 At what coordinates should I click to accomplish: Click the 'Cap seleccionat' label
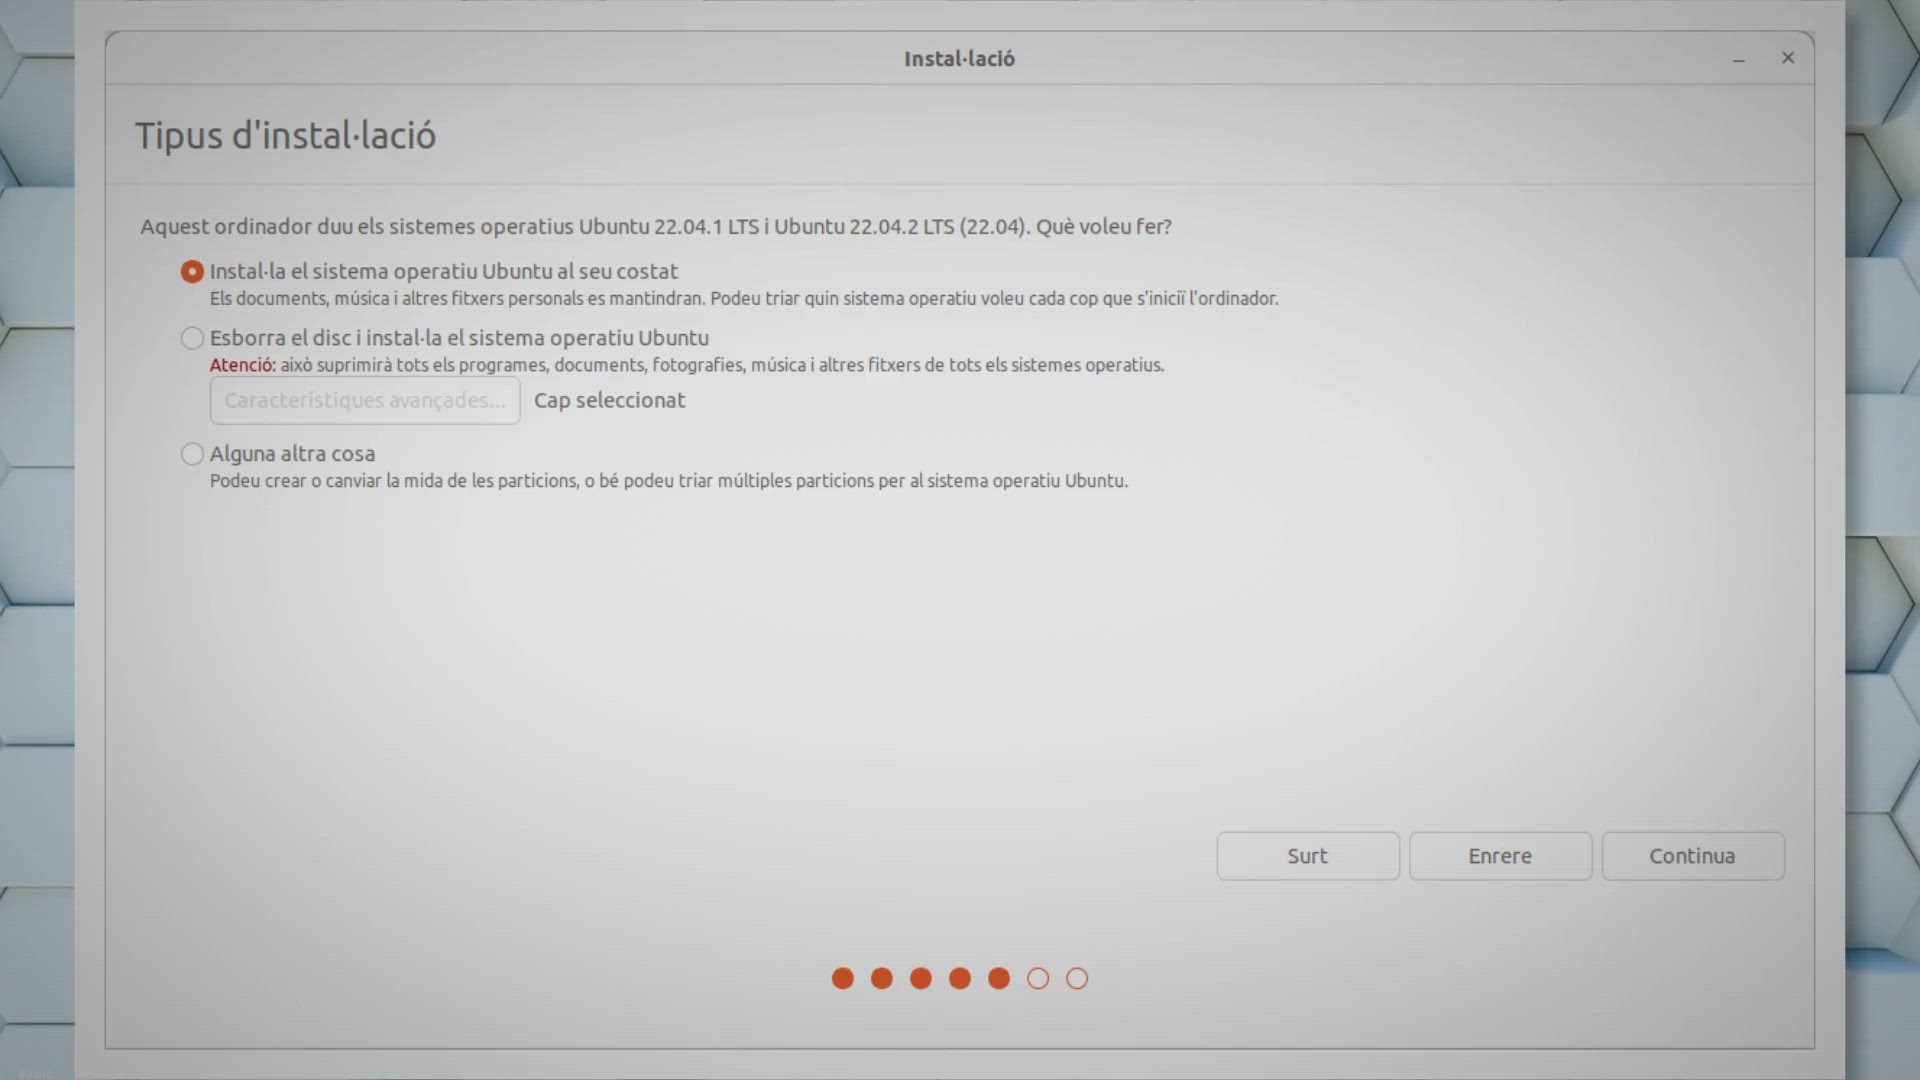tap(609, 400)
